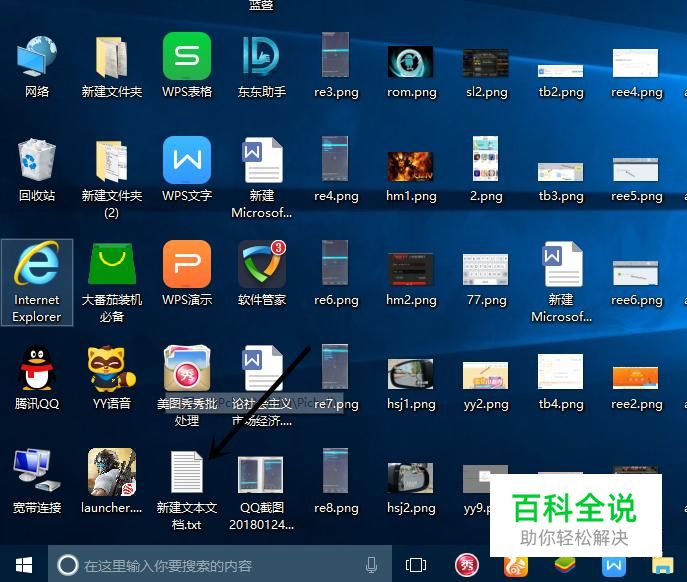This screenshot has height=582, width=687.
Task: Open the Windows Start menu
Action: (x=24, y=565)
